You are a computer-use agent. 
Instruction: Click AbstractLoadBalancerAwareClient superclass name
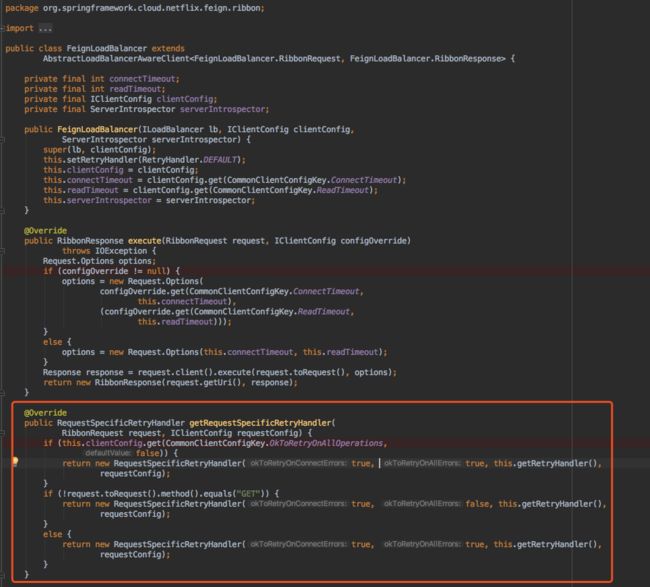point(116,59)
